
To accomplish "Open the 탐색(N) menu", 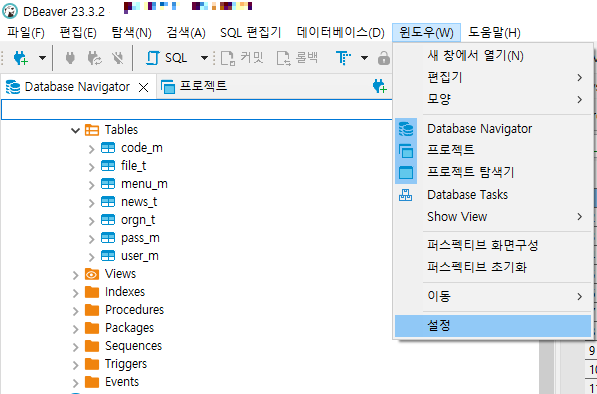I will coord(131,33).
